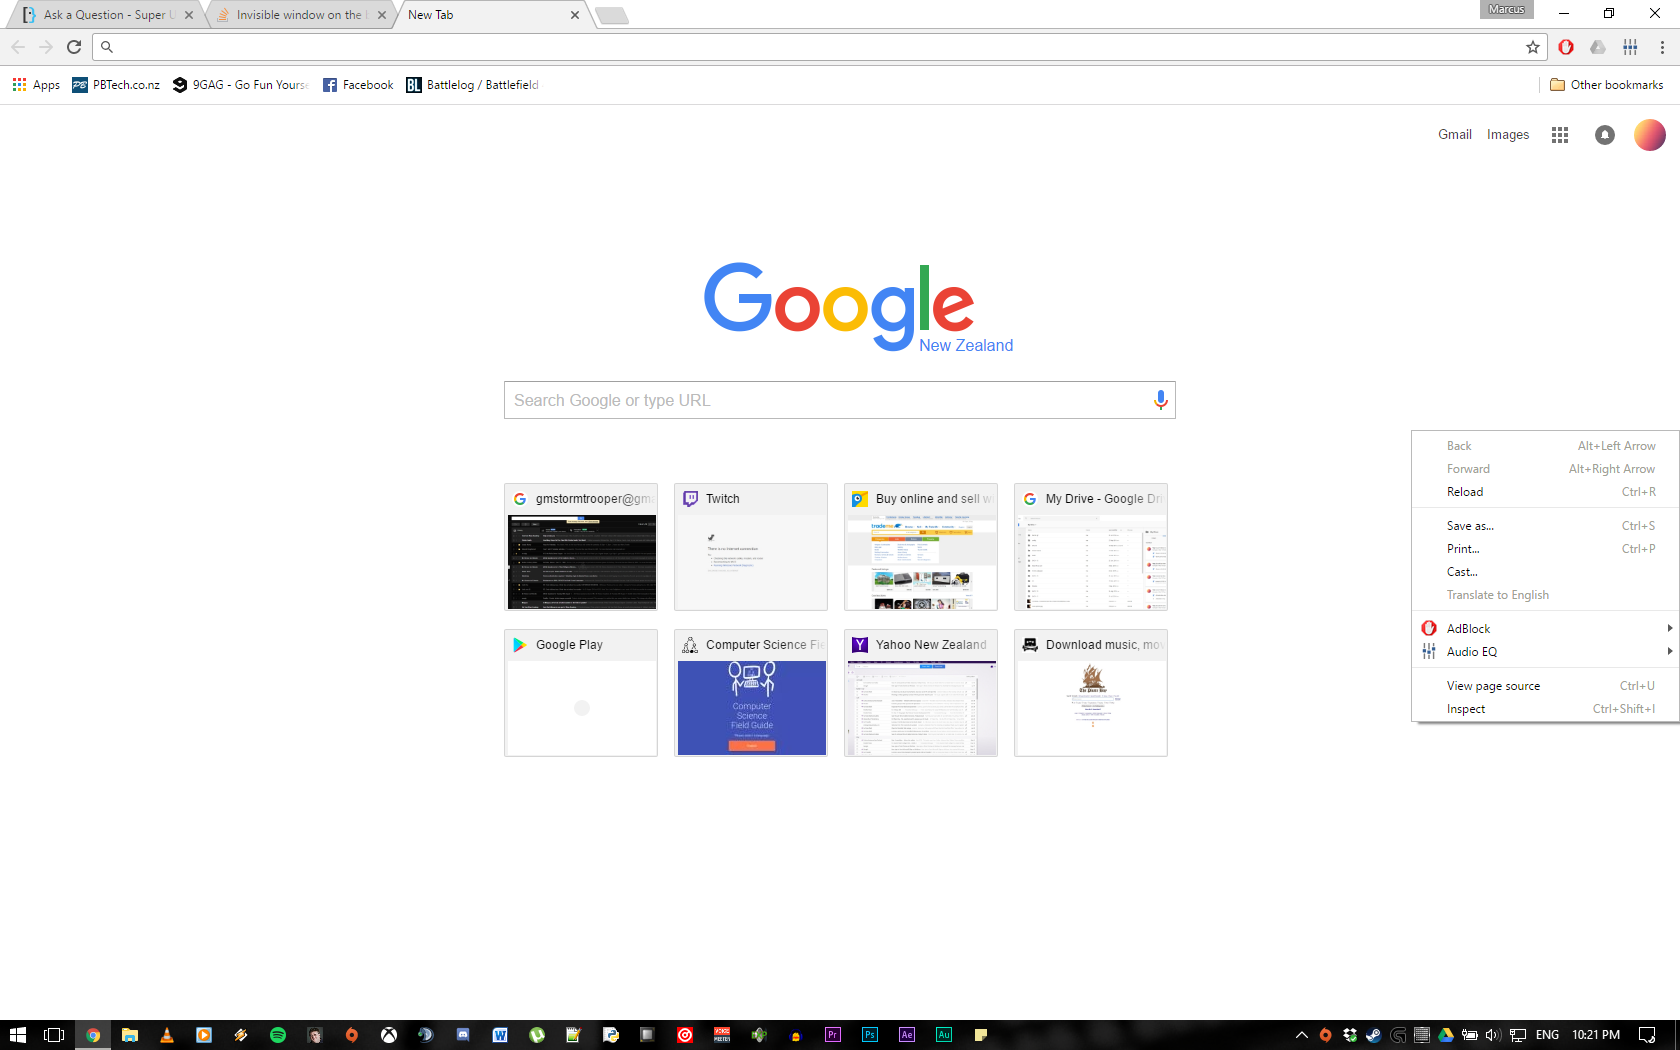Open the Twitch shortcut thumbnail
This screenshot has height=1050, width=1680.
[750, 547]
